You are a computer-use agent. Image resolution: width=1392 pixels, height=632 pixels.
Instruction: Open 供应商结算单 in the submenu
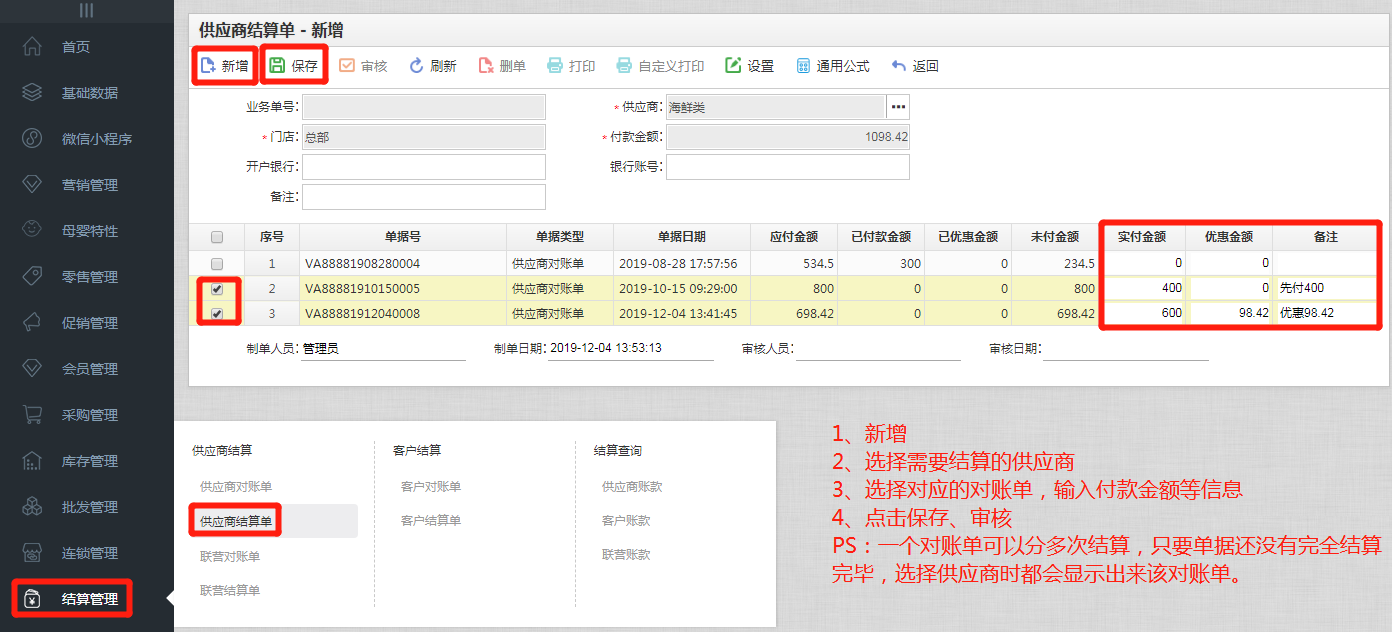click(236, 521)
